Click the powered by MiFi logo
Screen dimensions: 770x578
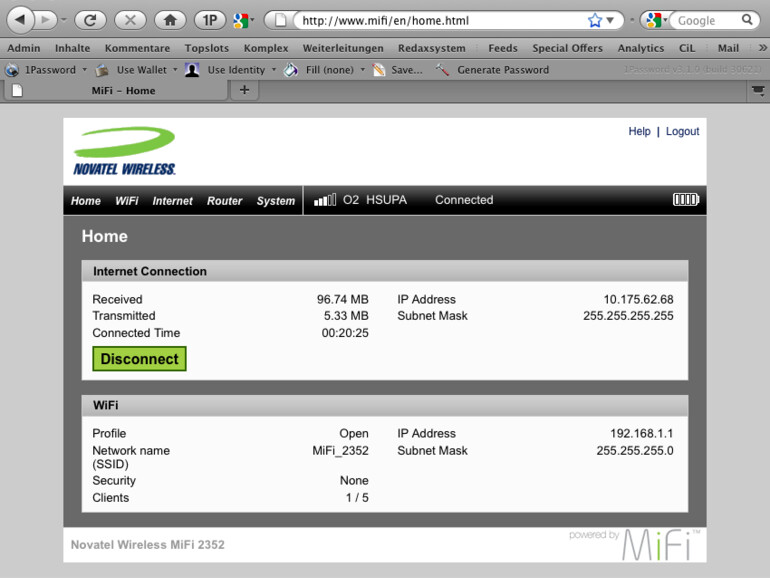coord(634,545)
